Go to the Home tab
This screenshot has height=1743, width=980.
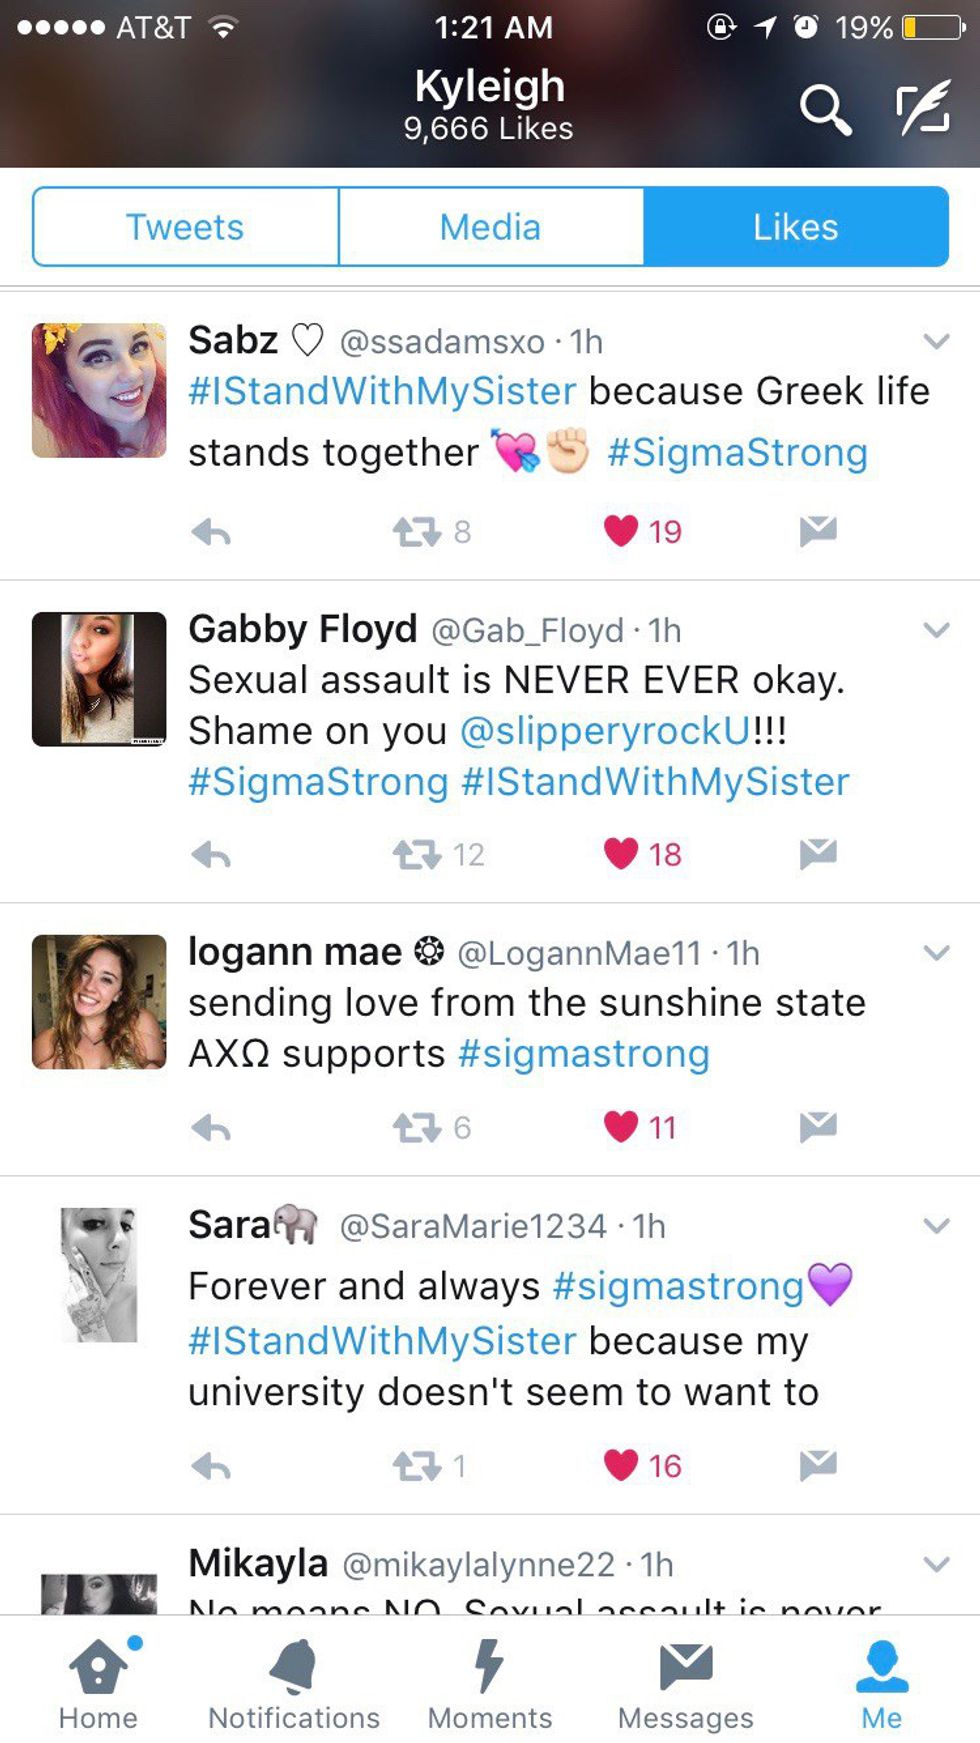(98, 1685)
